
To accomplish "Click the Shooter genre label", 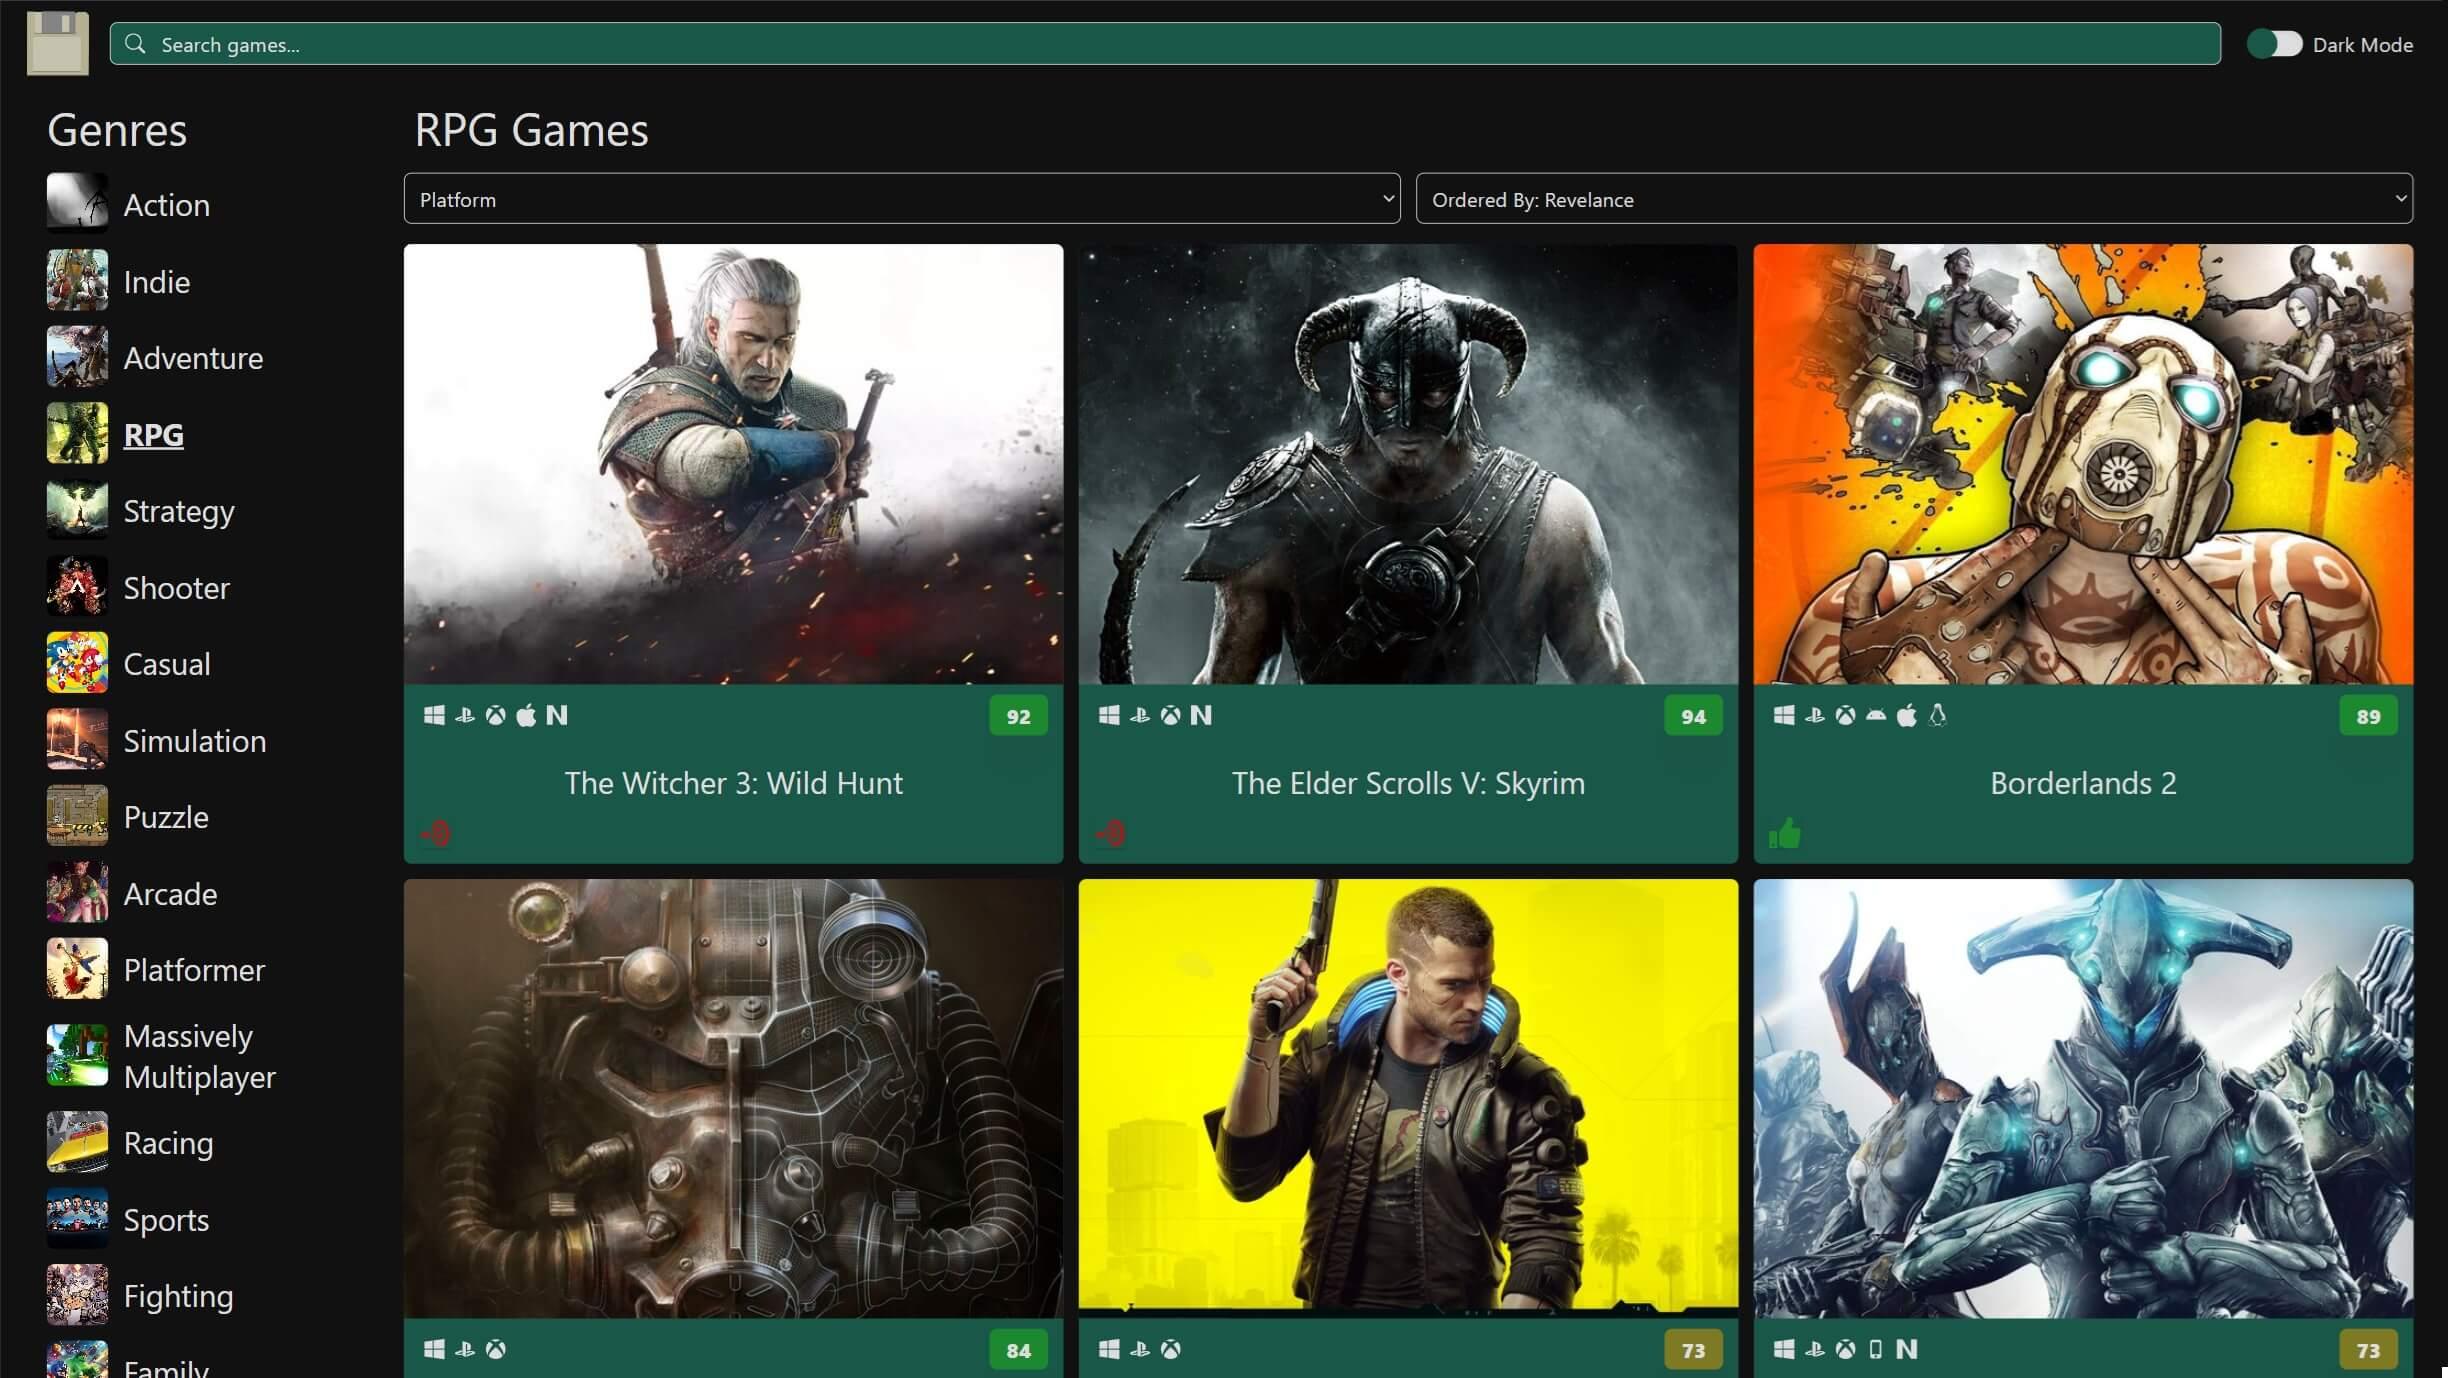I will coord(176,588).
